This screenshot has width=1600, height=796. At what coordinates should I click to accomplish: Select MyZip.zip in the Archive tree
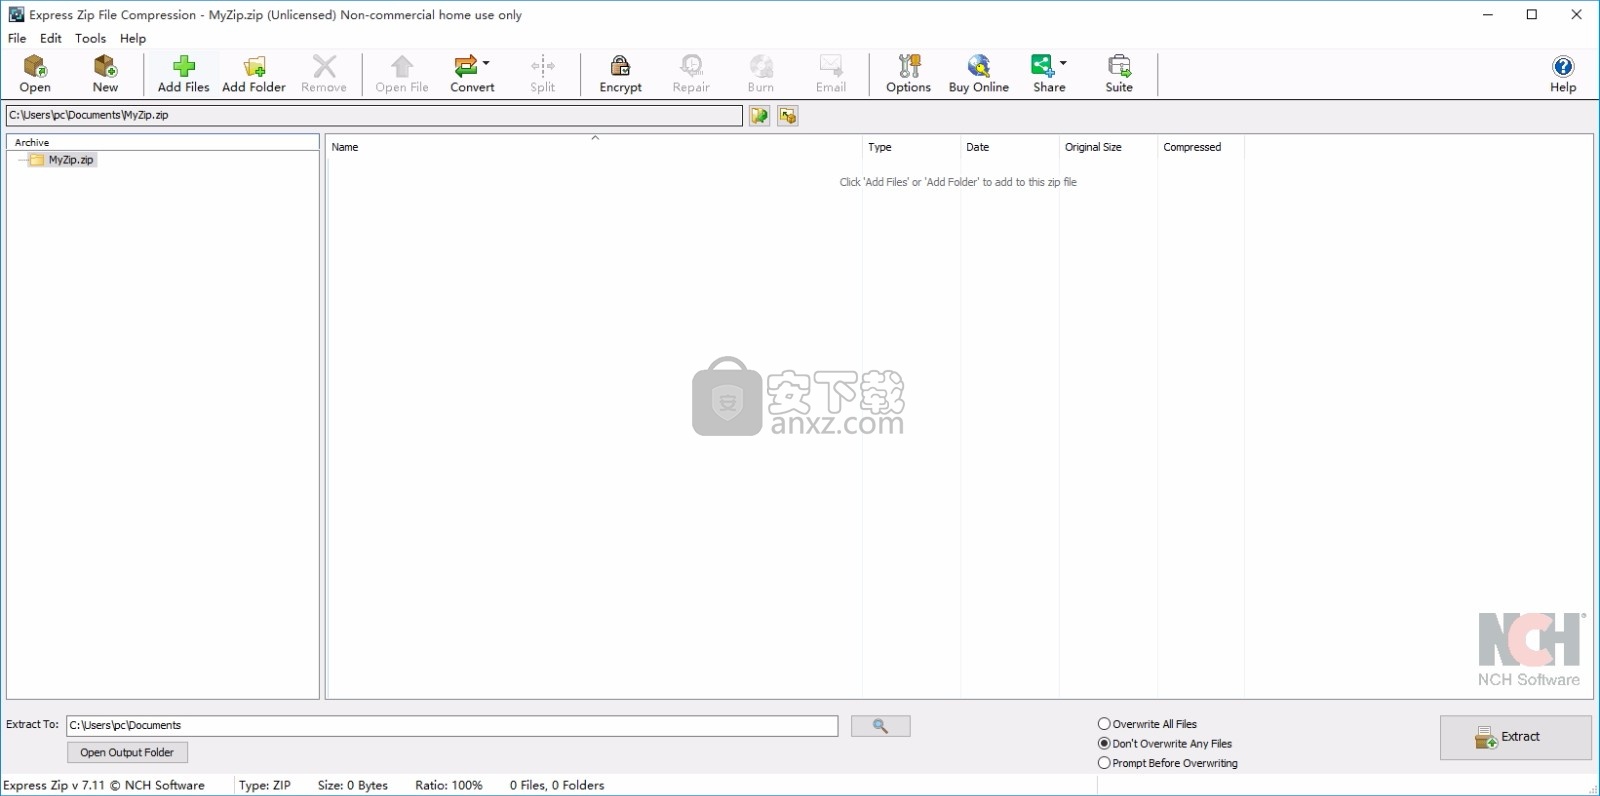71,160
